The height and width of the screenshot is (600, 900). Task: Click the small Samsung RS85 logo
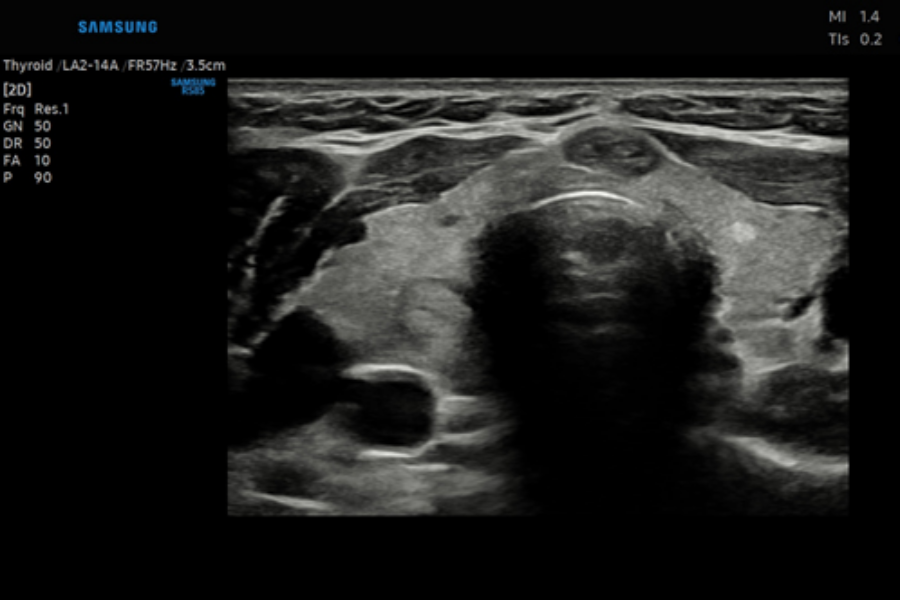click(193, 85)
